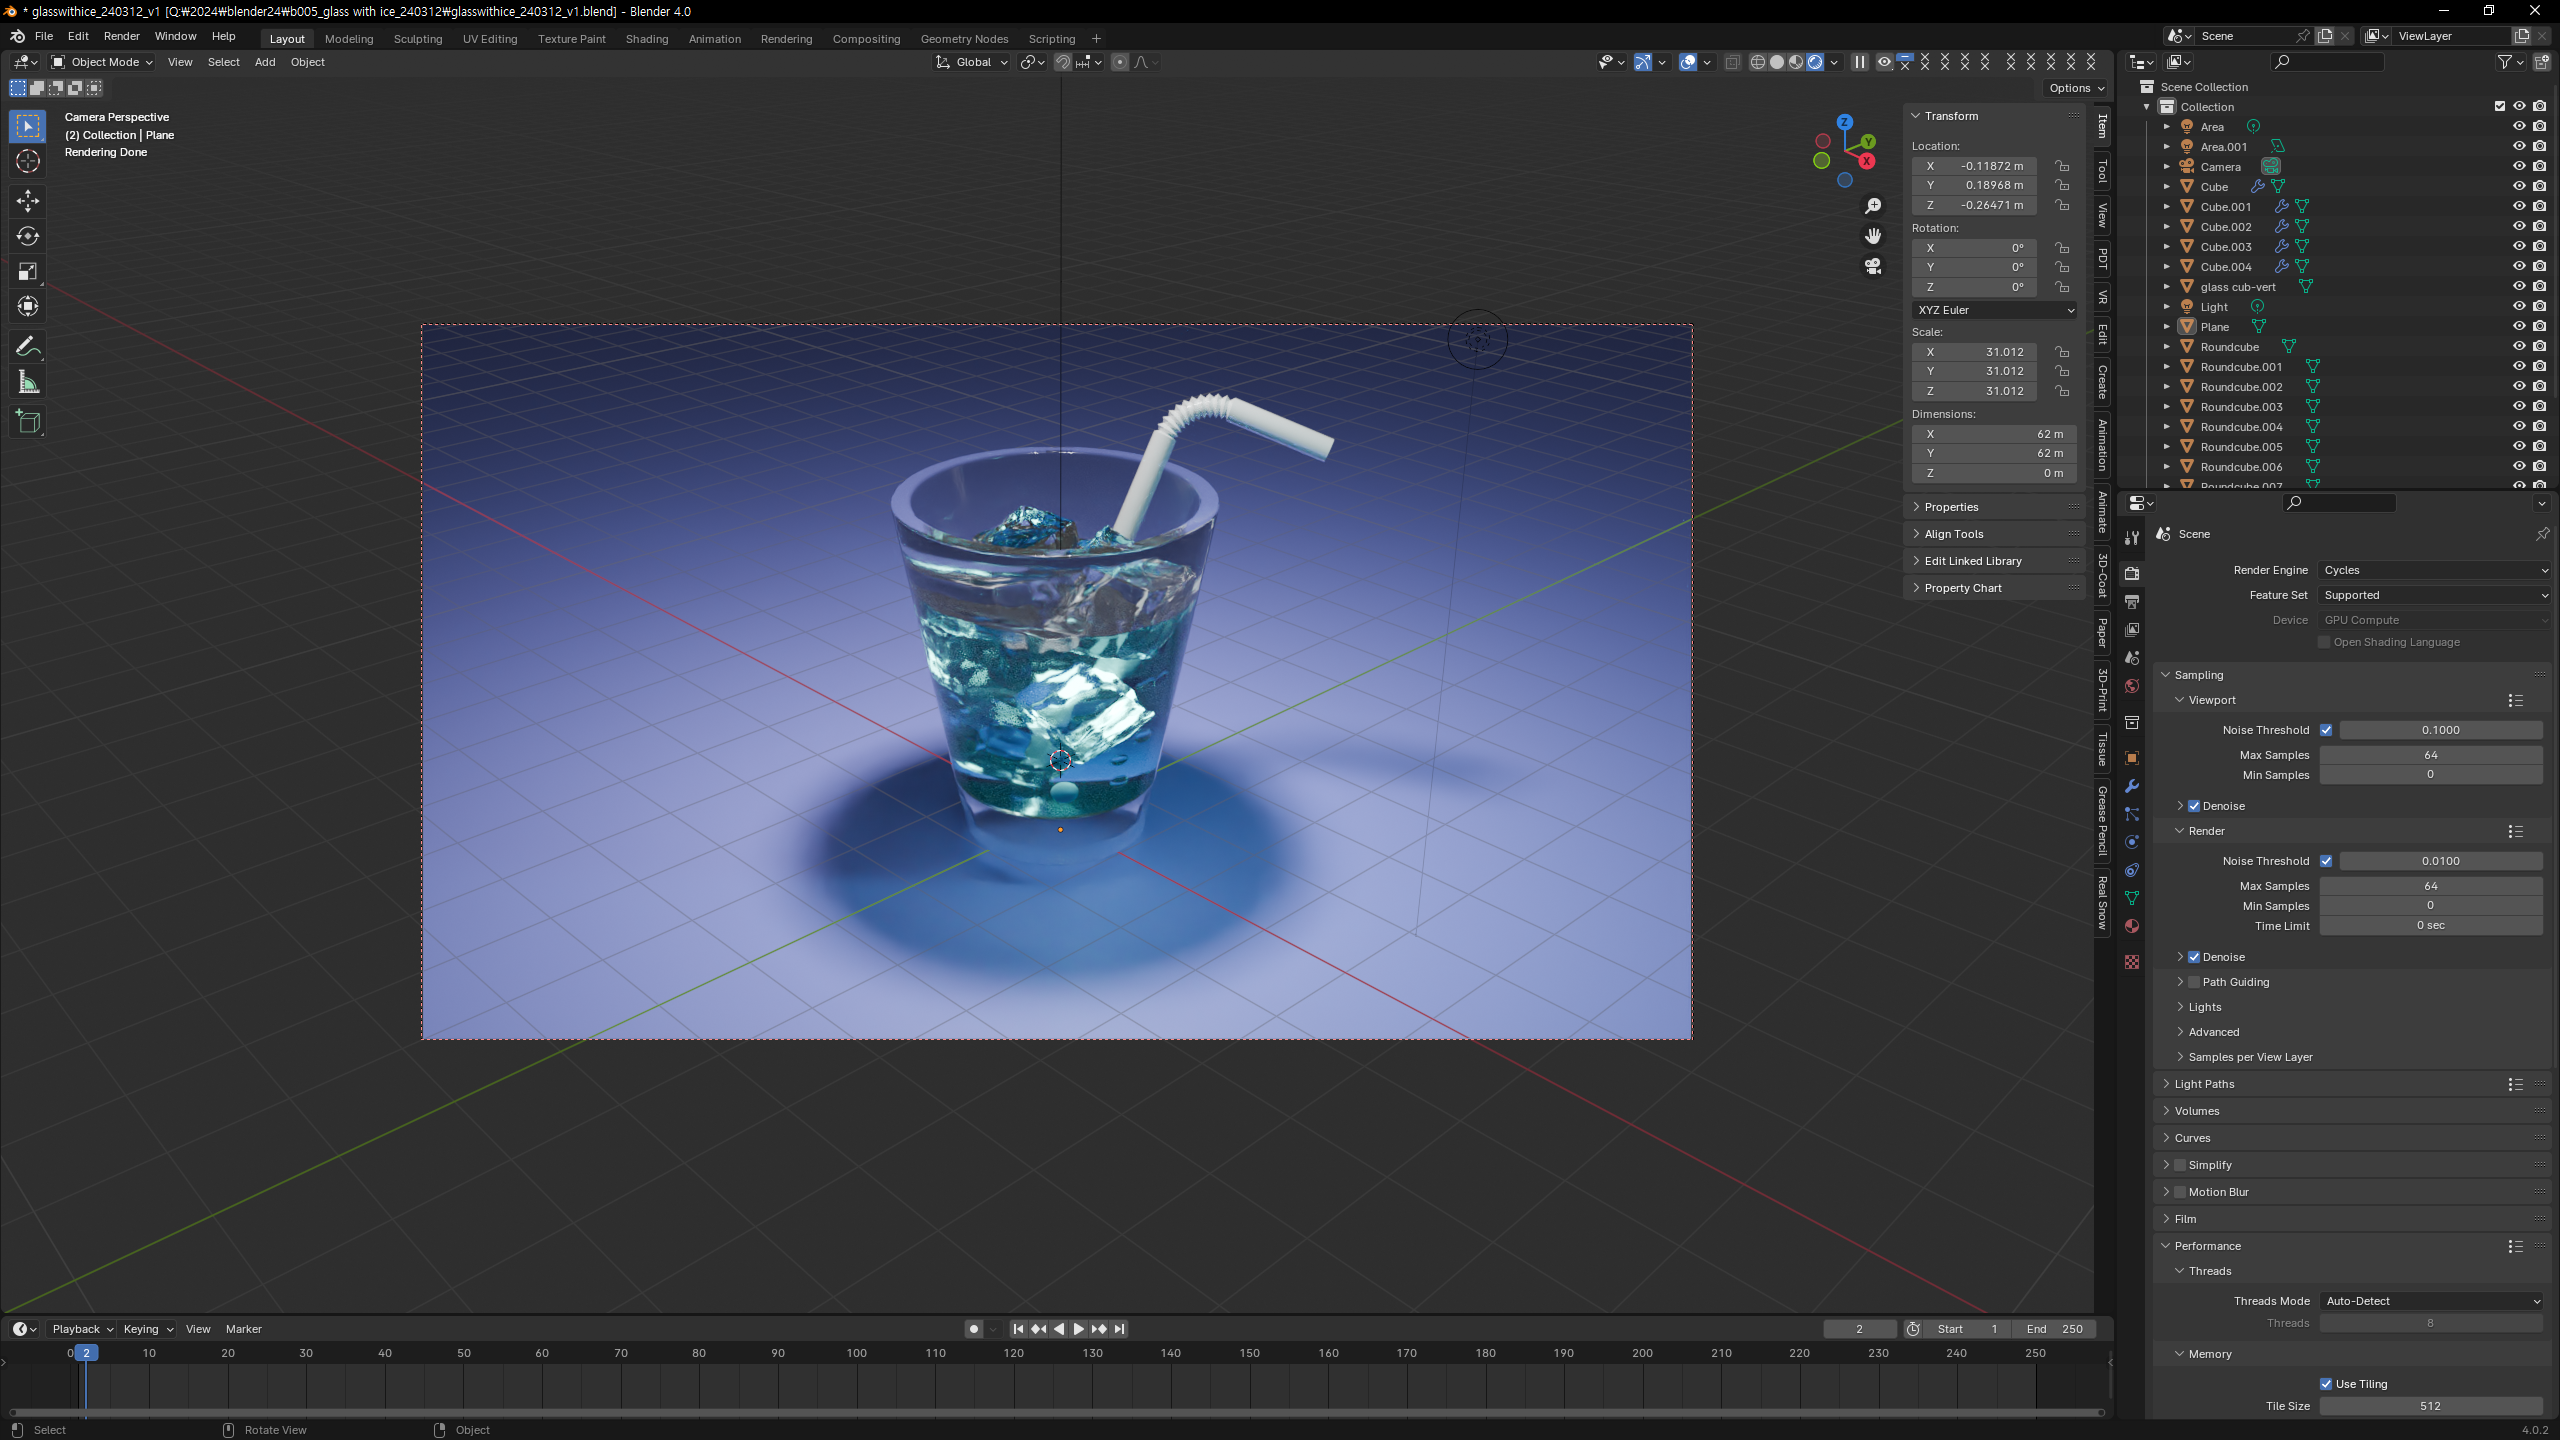Open the Render menu
Viewport: 2560px width, 1440px height.
point(121,36)
